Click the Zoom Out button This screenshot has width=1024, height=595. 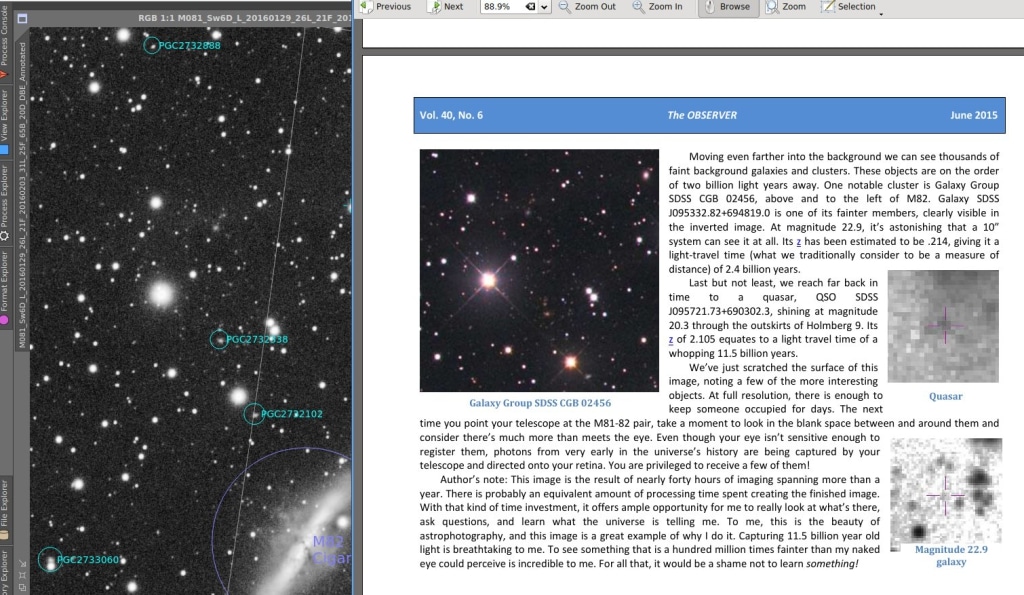587,7
